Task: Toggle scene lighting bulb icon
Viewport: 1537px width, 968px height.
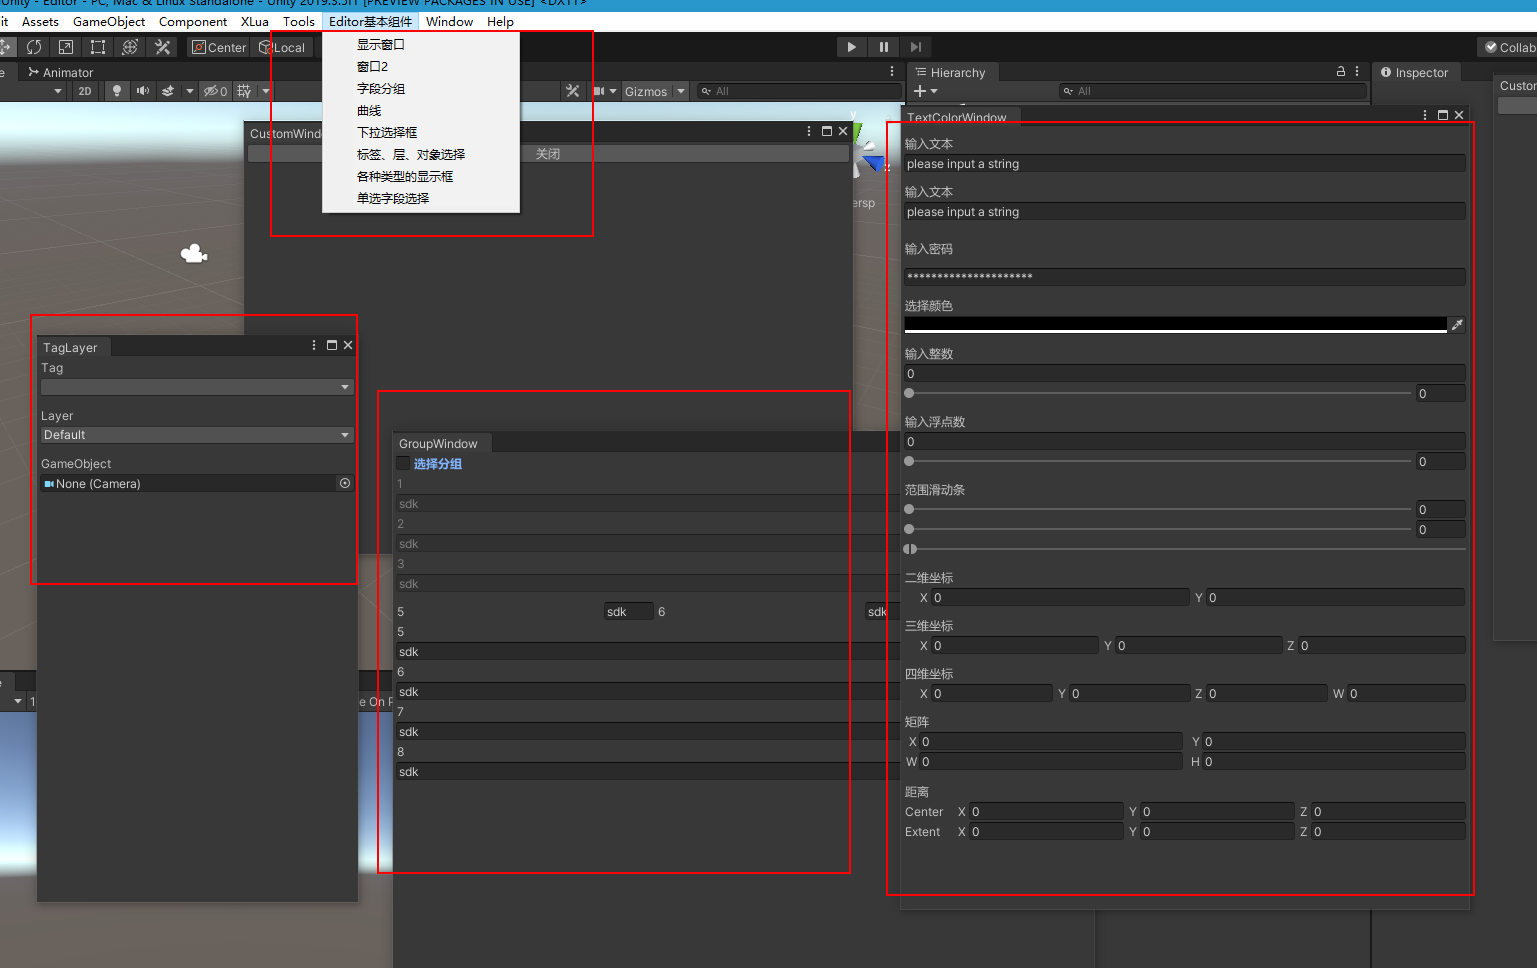Action: point(117,91)
